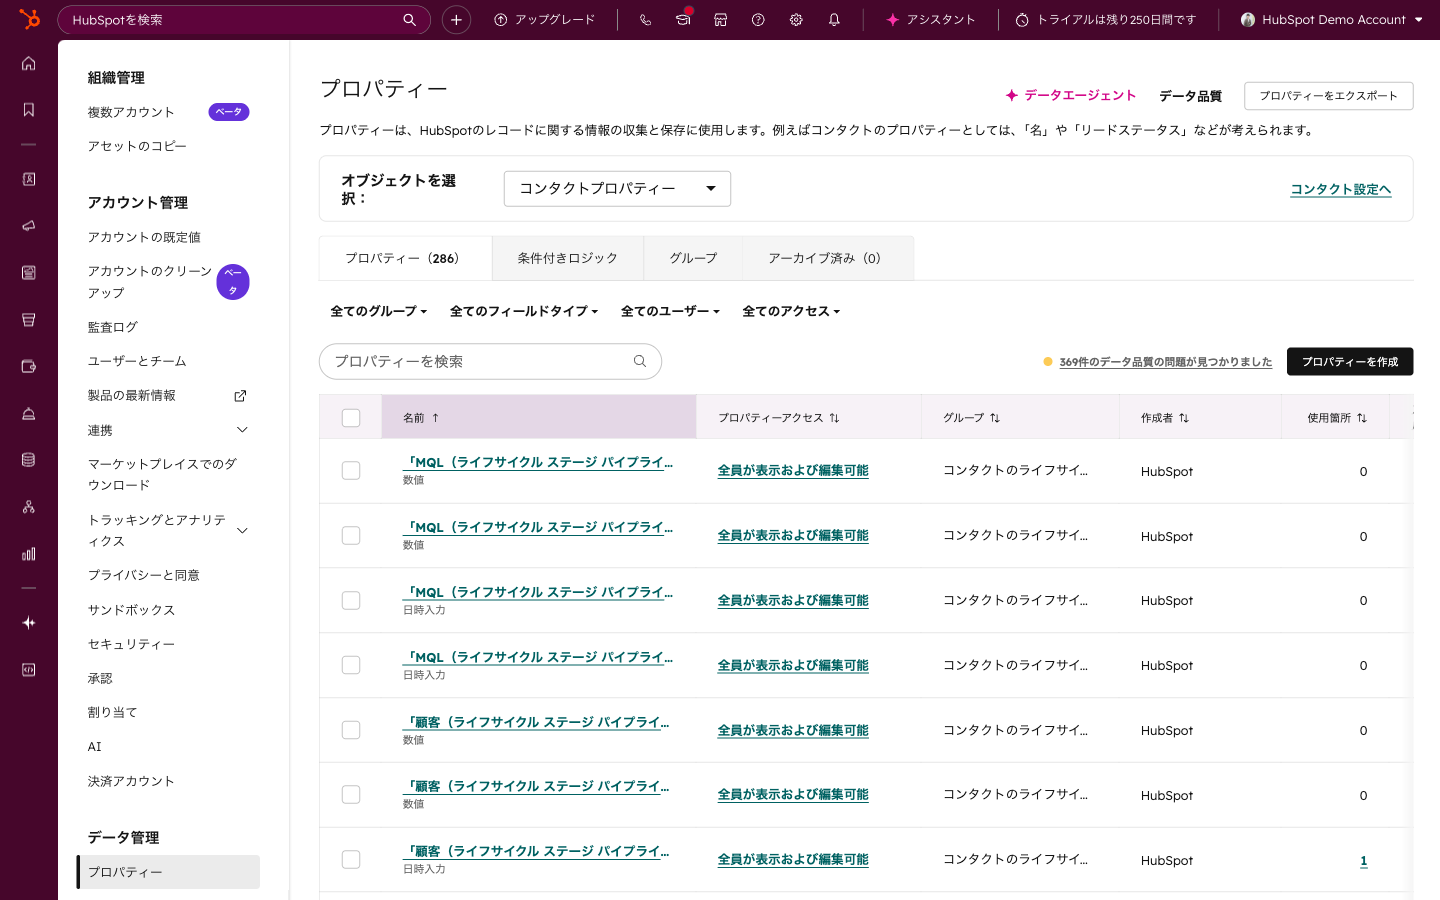Click the プロパティーを作成 button
Viewport: 1440px width, 900px height.
coord(1350,361)
